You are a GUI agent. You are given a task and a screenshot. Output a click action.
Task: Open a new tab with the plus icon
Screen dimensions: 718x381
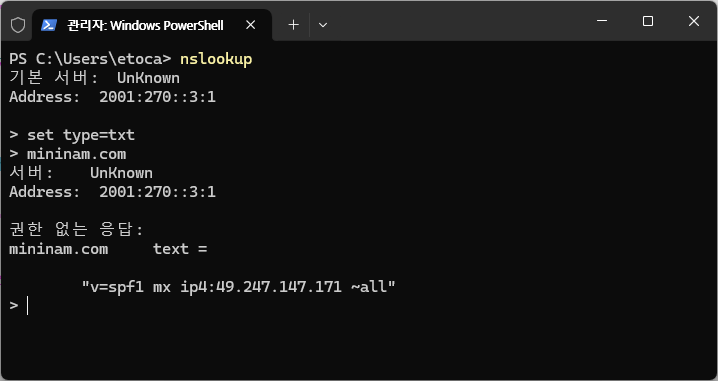pos(294,25)
